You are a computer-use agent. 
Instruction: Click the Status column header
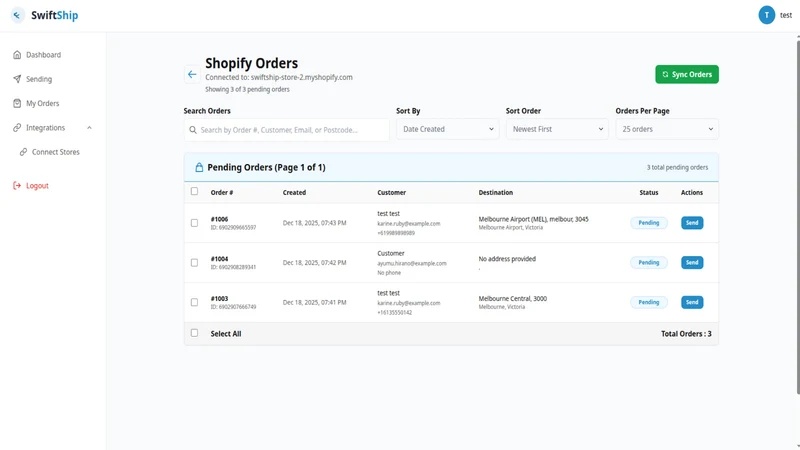point(648,192)
